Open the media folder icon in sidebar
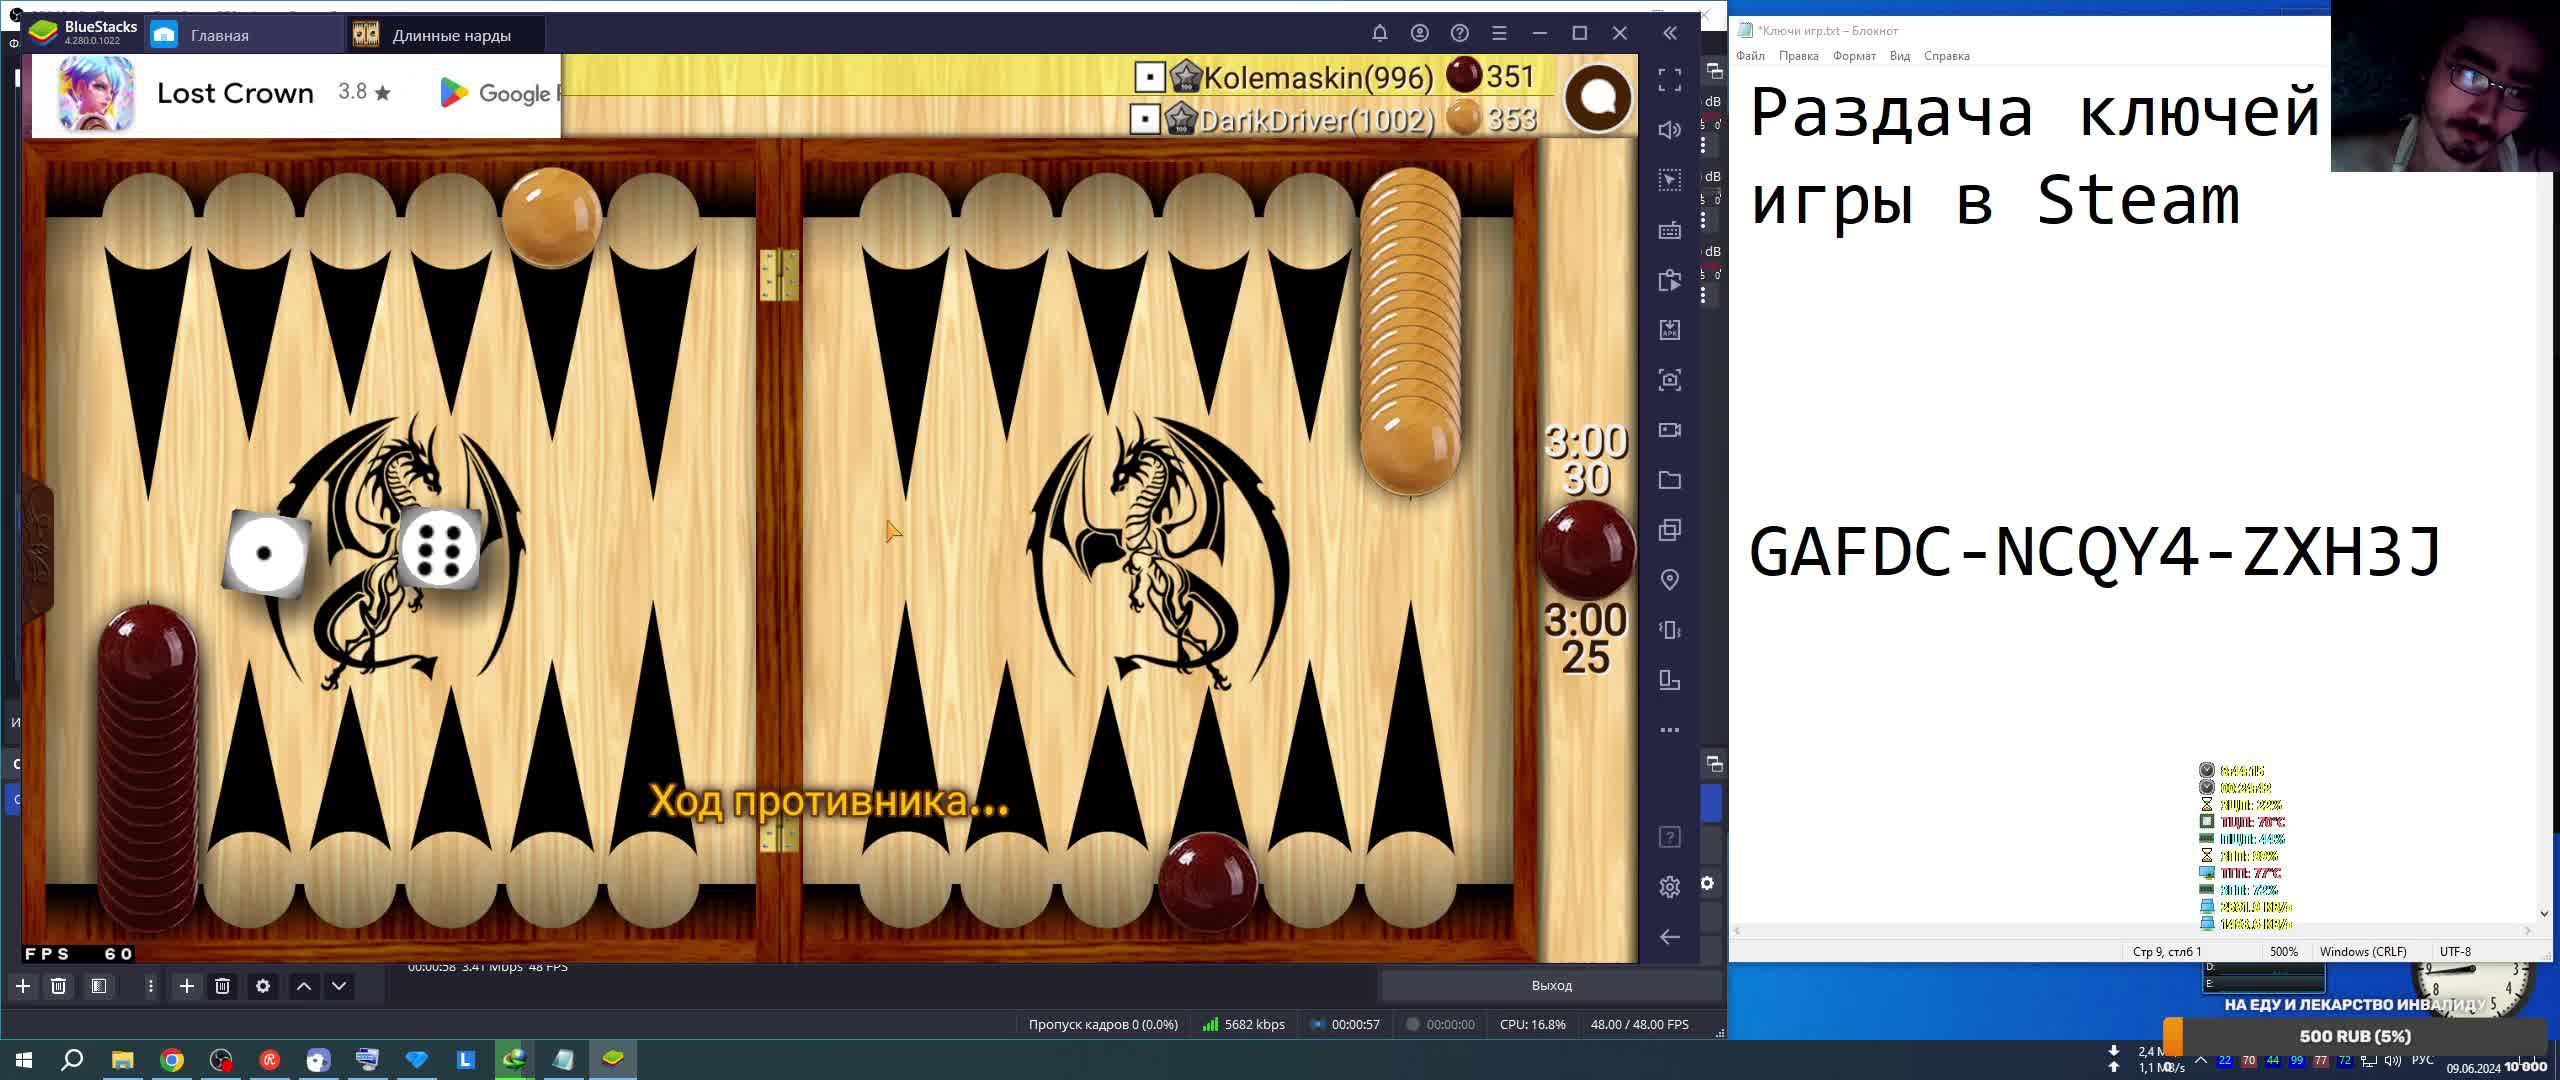The image size is (2560, 1080). click(x=1669, y=480)
